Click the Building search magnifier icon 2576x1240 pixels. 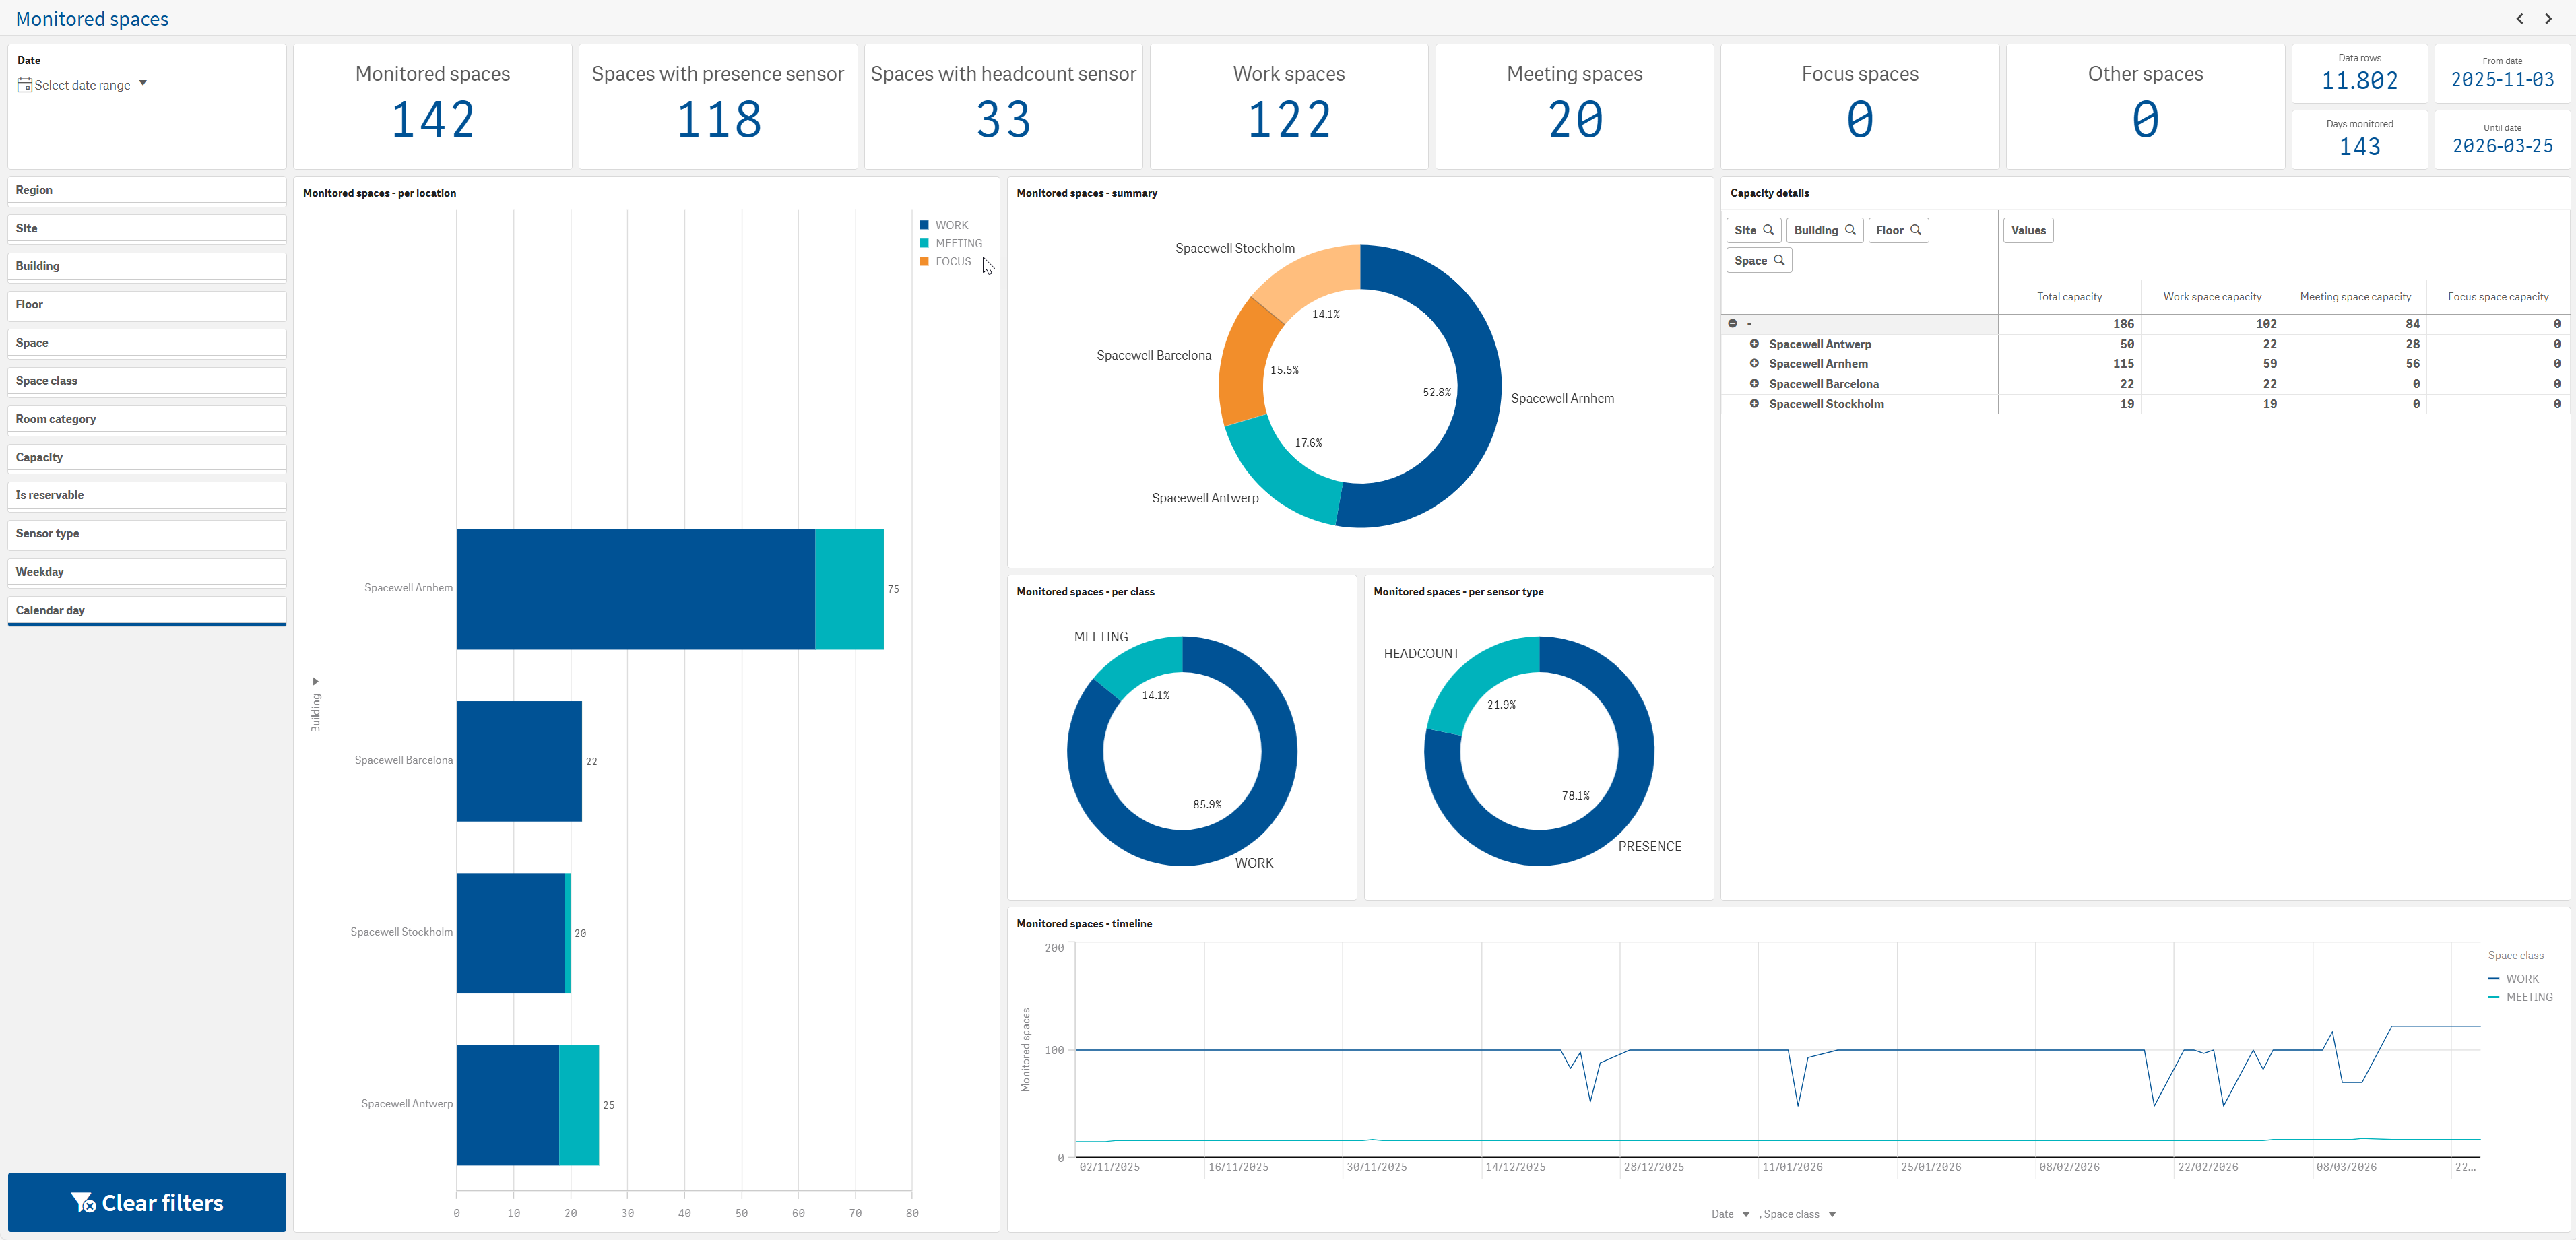[1850, 230]
